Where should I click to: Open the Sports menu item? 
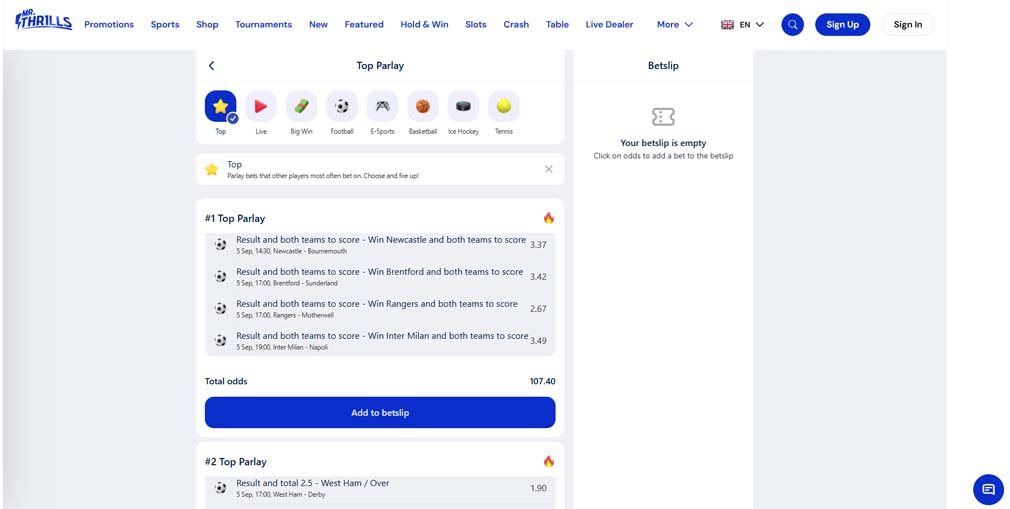point(165,24)
